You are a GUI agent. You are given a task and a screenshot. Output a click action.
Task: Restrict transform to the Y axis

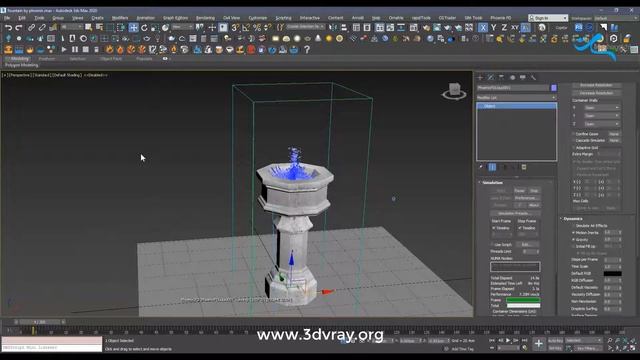[494, 28]
